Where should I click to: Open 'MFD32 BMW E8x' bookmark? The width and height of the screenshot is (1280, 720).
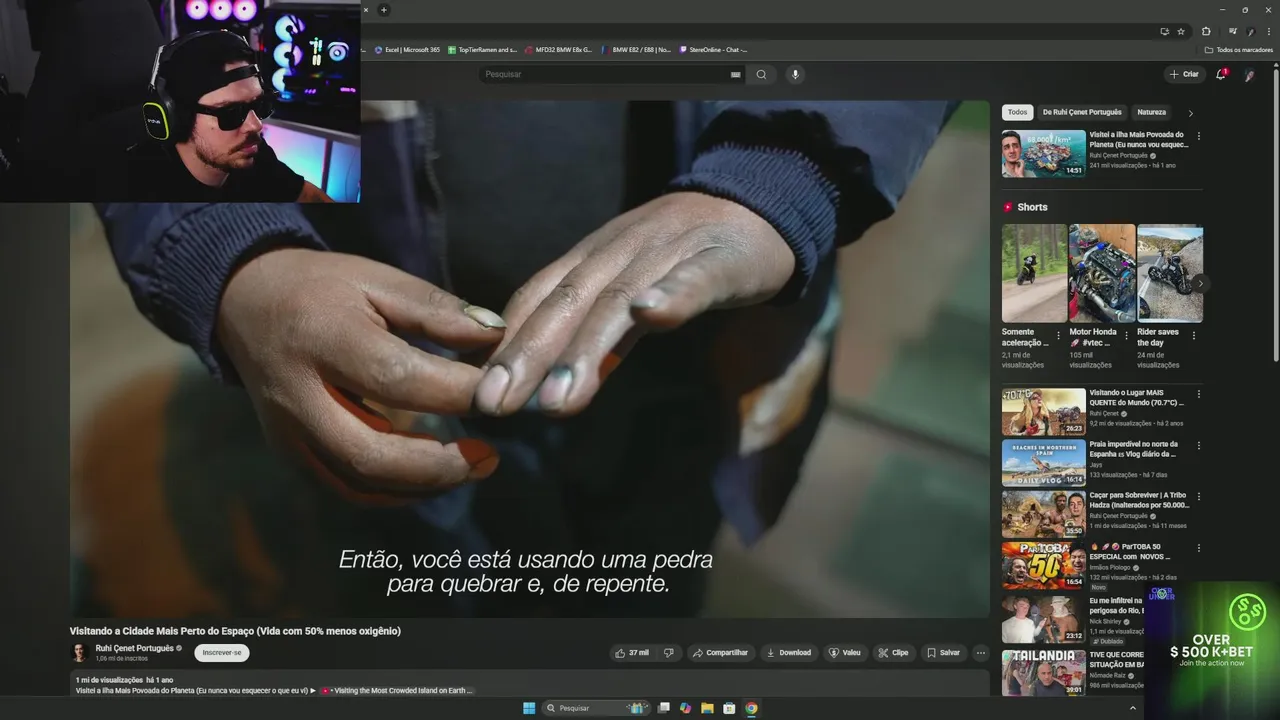pyautogui.click(x=559, y=49)
